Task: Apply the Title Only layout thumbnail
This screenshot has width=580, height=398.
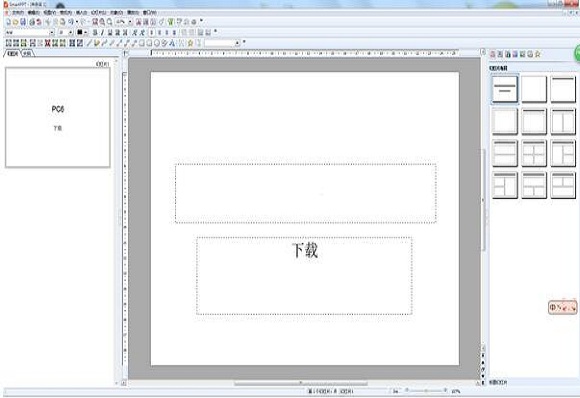Action: click(x=563, y=89)
